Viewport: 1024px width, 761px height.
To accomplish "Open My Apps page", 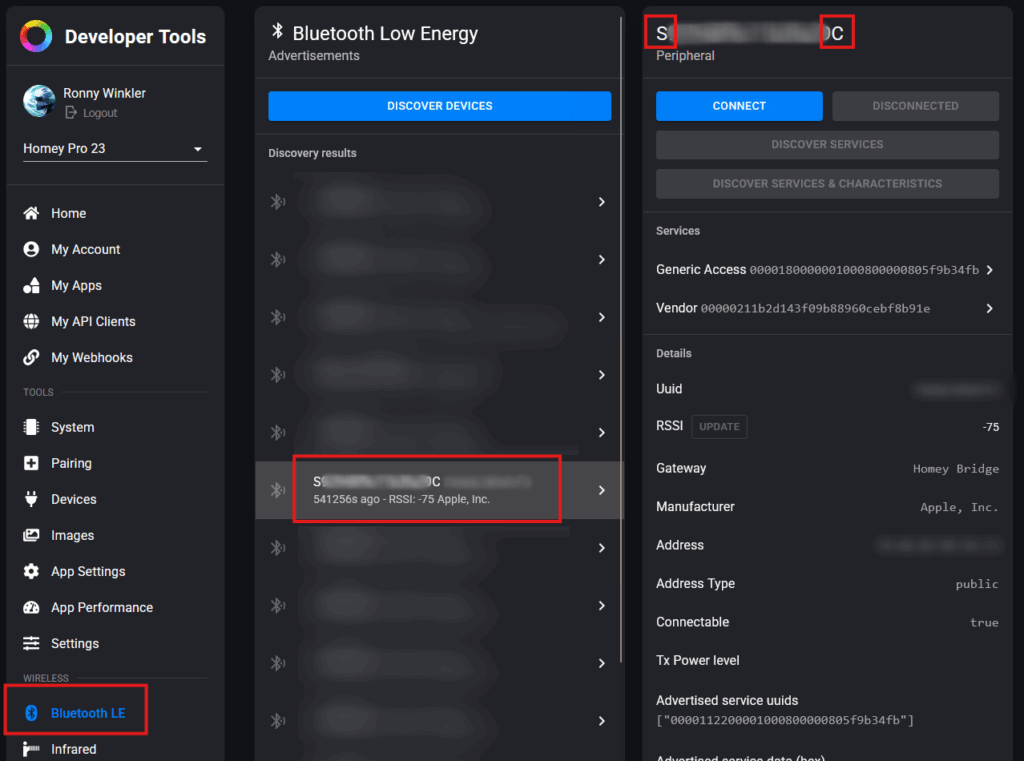I will (76, 285).
